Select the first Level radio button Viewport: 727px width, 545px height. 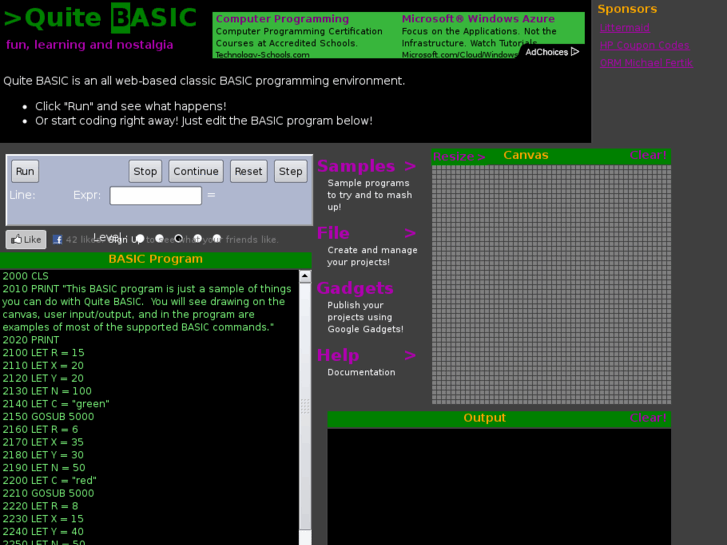(x=140, y=238)
